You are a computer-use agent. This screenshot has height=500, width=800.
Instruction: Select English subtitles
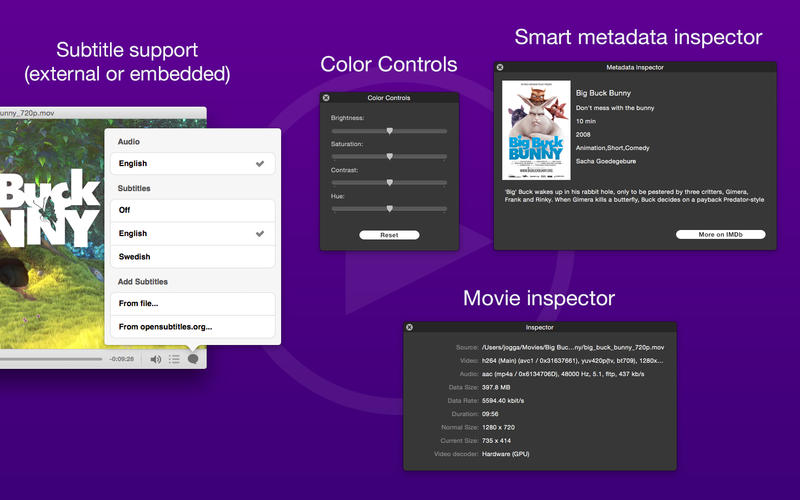coord(192,233)
